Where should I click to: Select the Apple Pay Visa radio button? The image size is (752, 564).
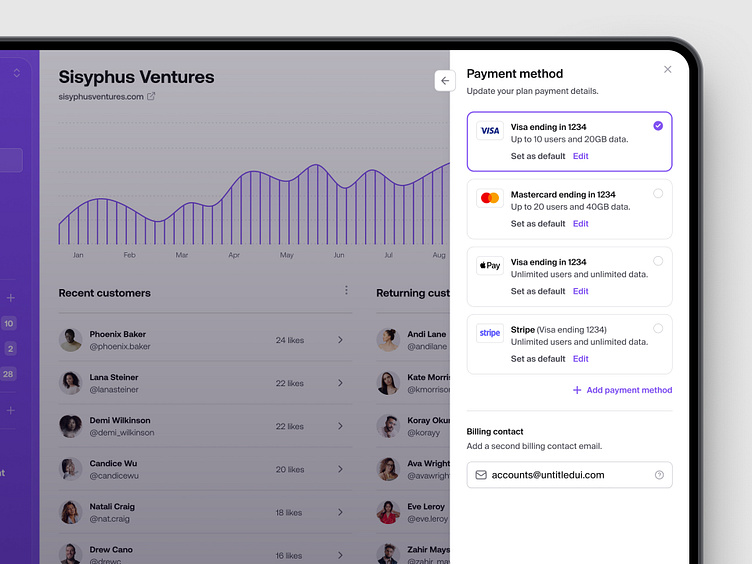coord(658,261)
